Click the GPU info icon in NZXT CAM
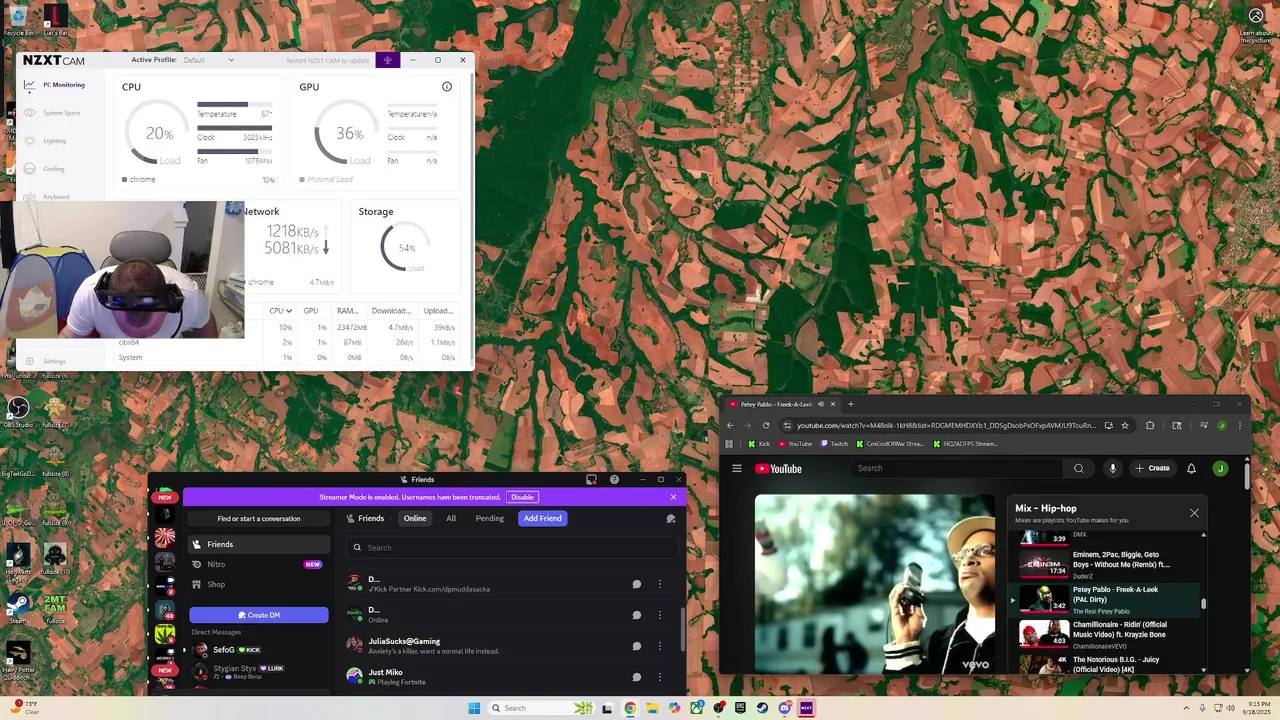The width and height of the screenshot is (1280, 720). pos(447,87)
